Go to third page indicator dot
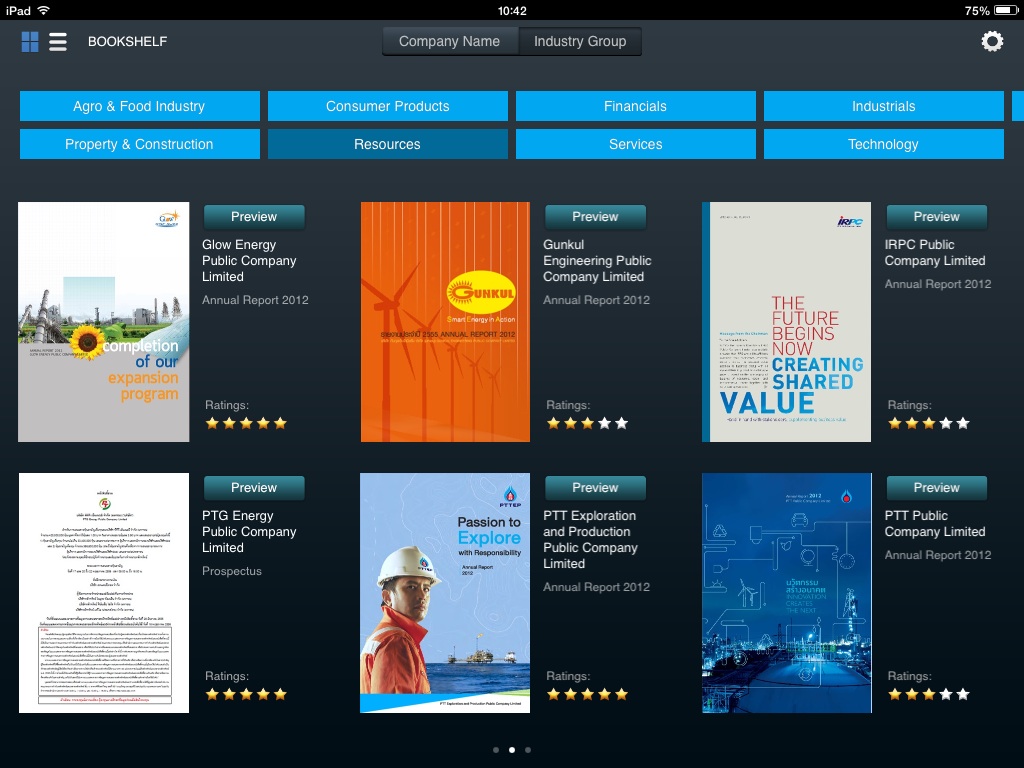The height and width of the screenshot is (768, 1024). pos(528,749)
